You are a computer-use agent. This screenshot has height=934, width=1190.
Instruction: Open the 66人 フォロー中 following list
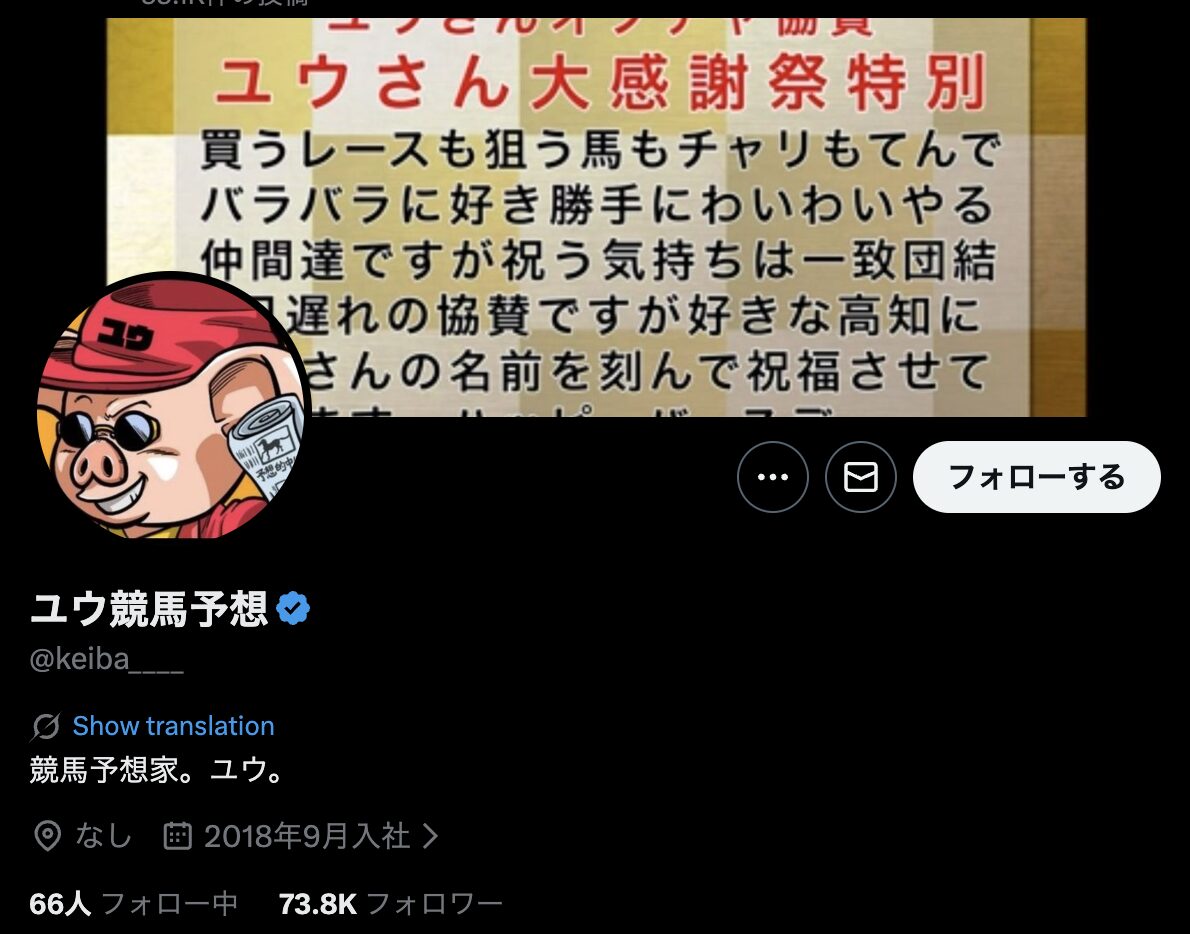pyautogui.click(x=134, y=904)
